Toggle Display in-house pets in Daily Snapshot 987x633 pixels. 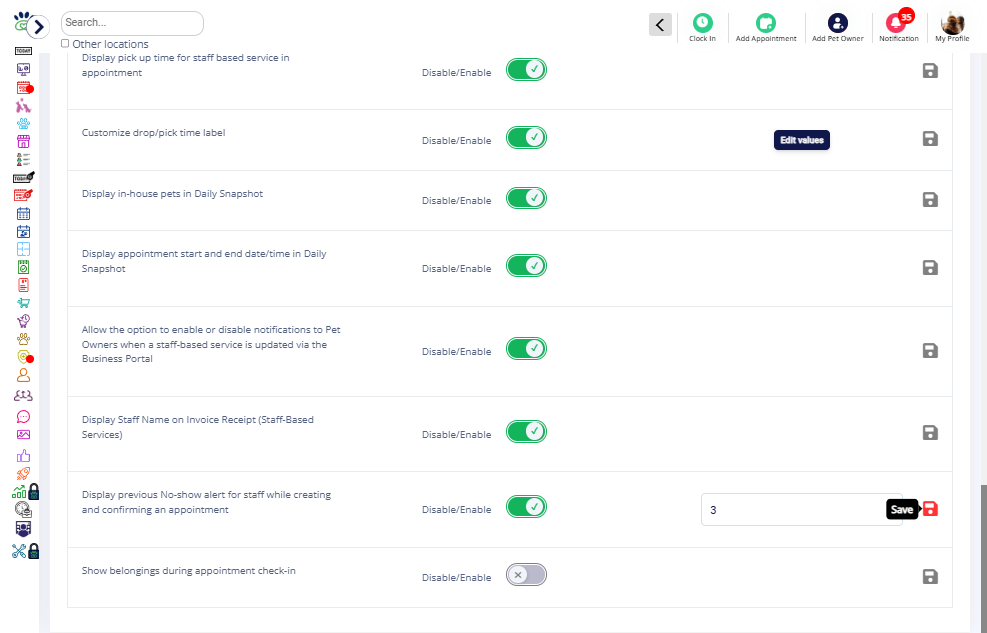pyautogui.click(x=526, y=198)
